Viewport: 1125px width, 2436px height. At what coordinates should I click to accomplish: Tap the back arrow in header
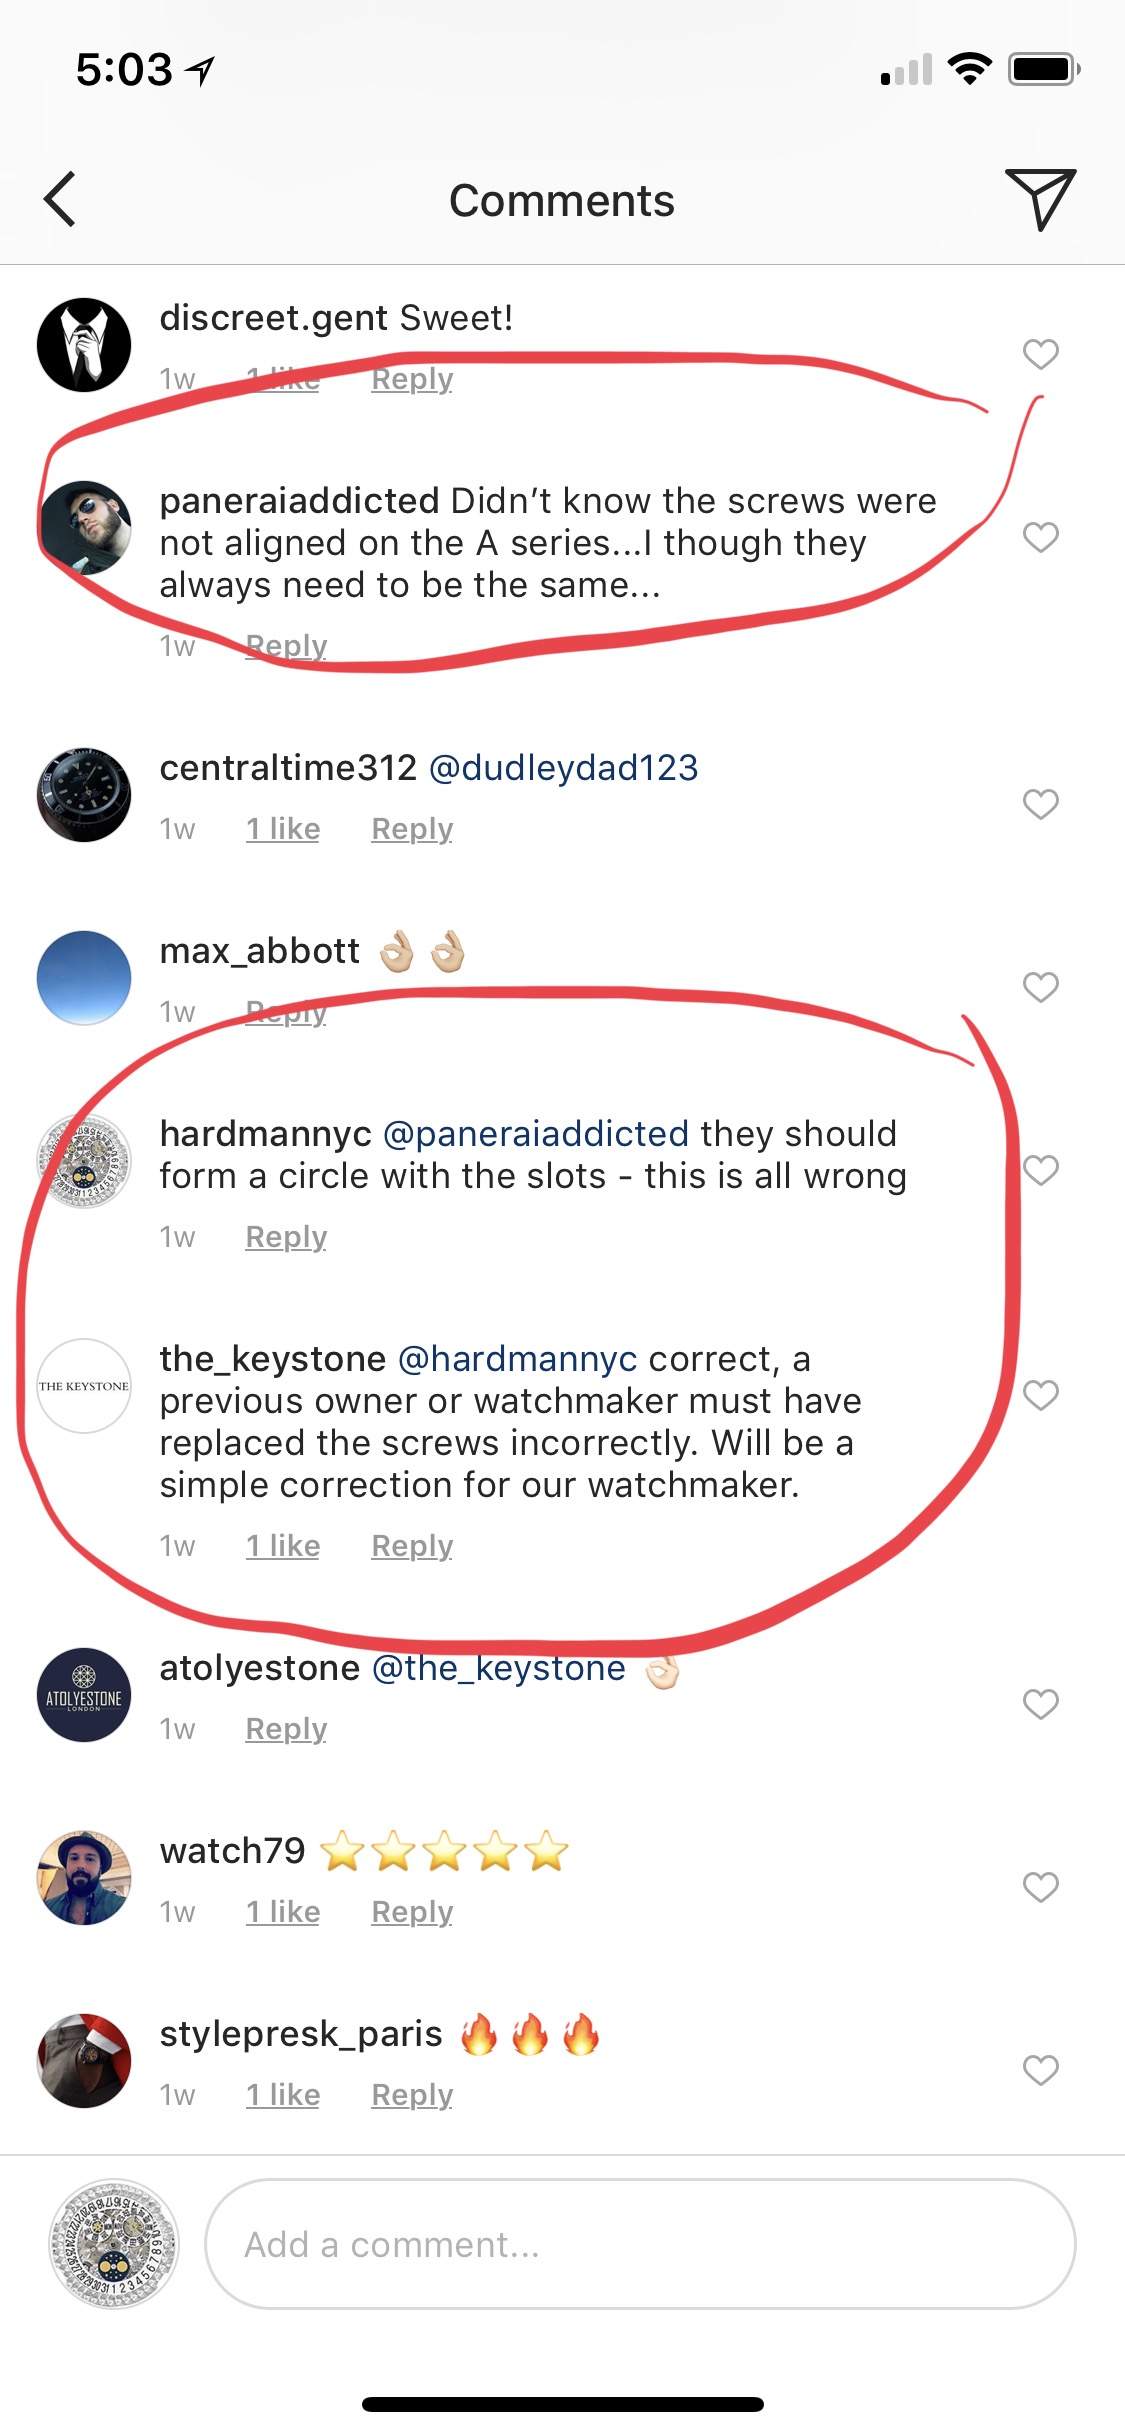(60, 200)
